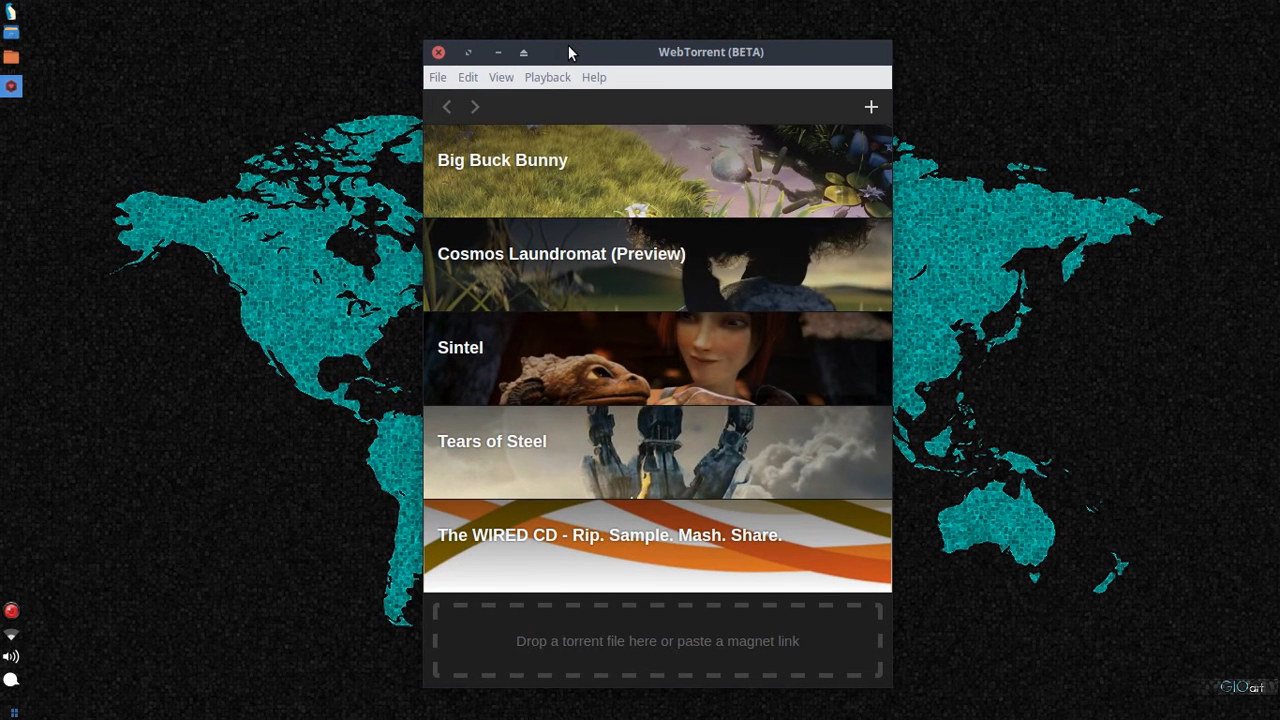The width and height of the screenshot is (1280, 720).
Task: Minimize the WebTorrent window
Action: pyautogui.click(x=498, y=52)
